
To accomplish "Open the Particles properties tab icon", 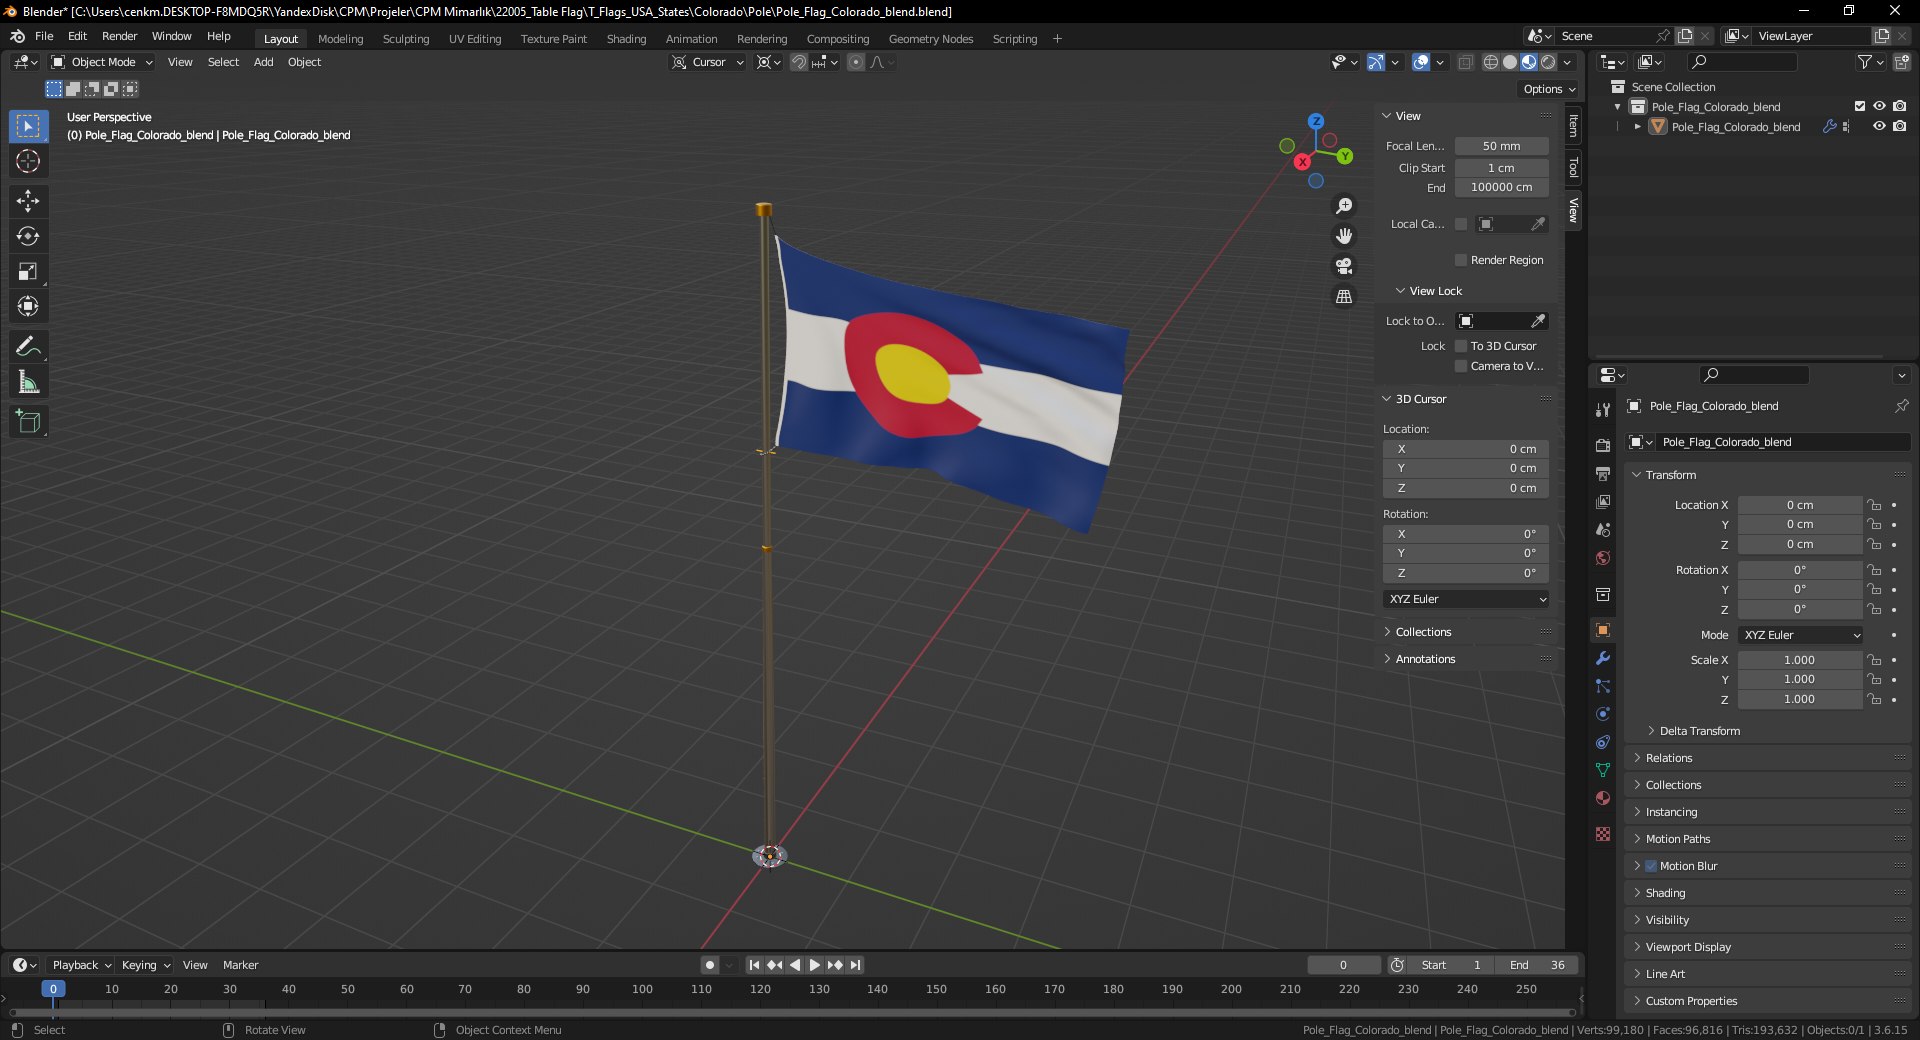I will point(1603,686).
